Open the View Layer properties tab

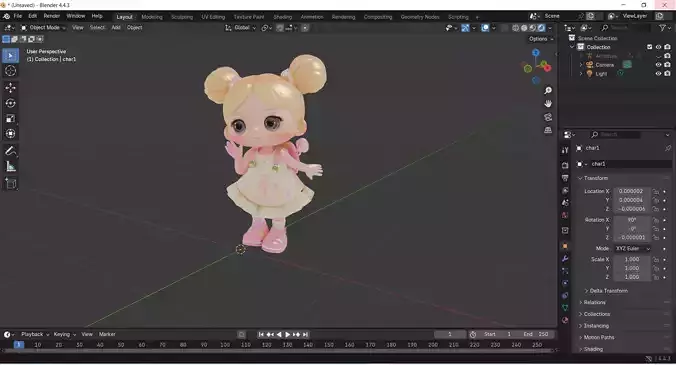(x=565, y=190)
